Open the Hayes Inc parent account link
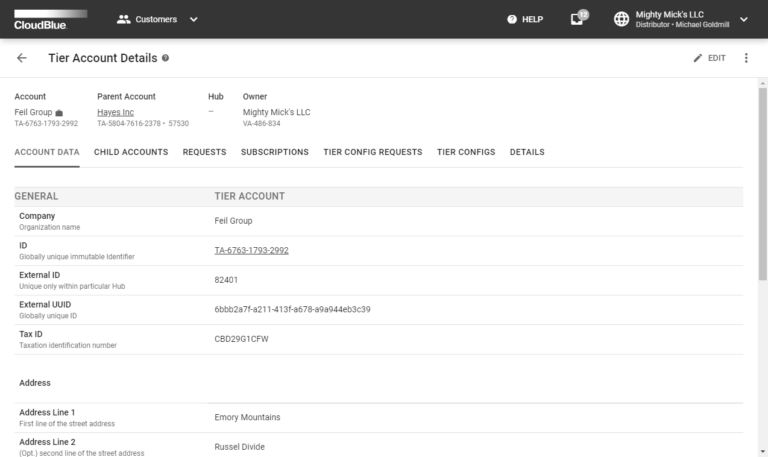768x457 pixels. [x=115, y=112]
